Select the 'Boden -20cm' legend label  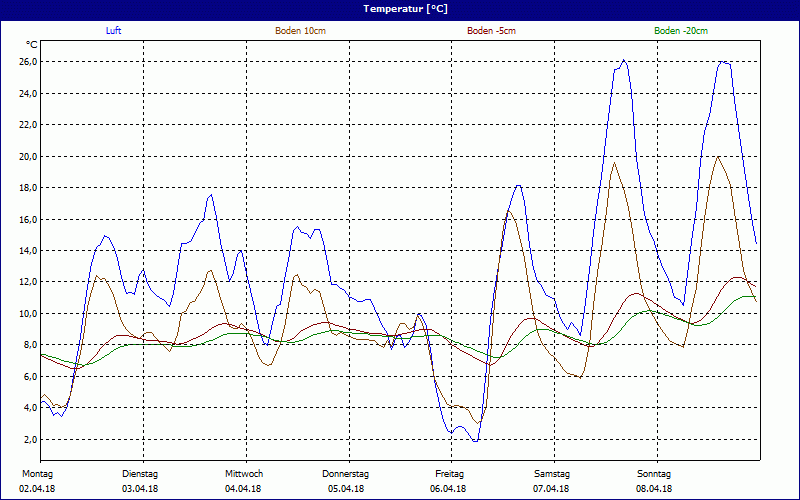681,31
